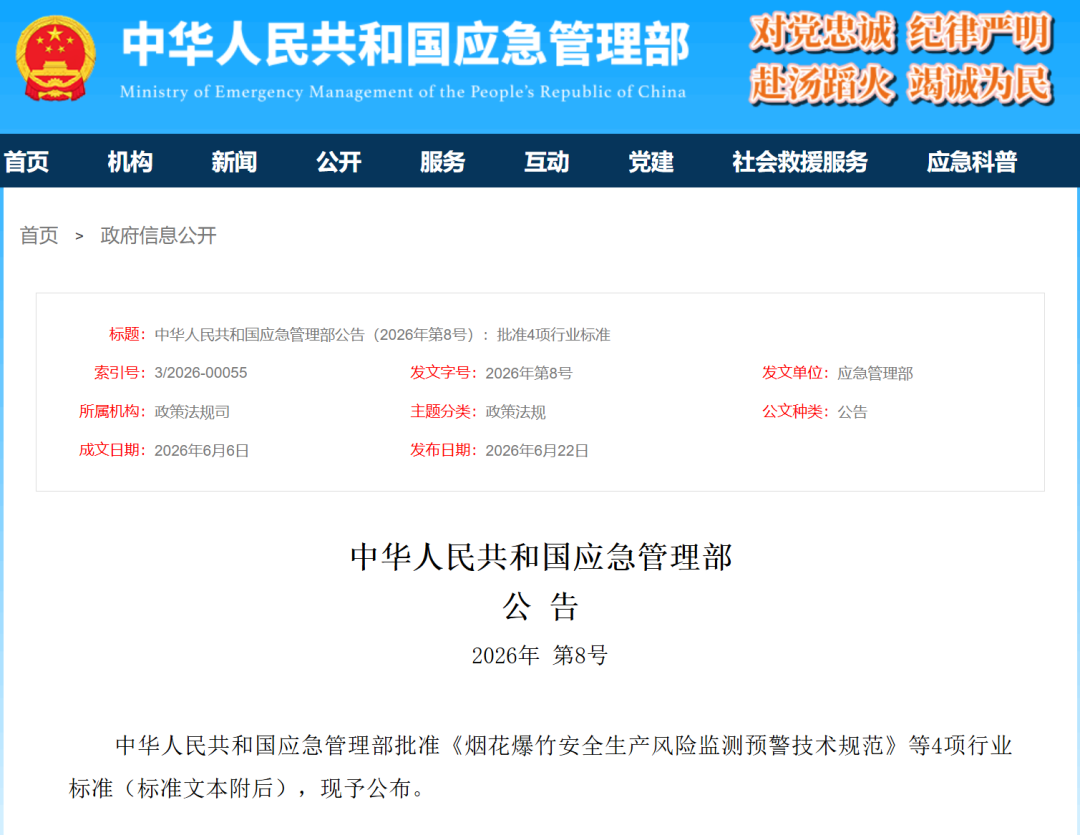Open the 机构 navigation menu
This screenshot has height=835, width=1080.
coord(130,162)
